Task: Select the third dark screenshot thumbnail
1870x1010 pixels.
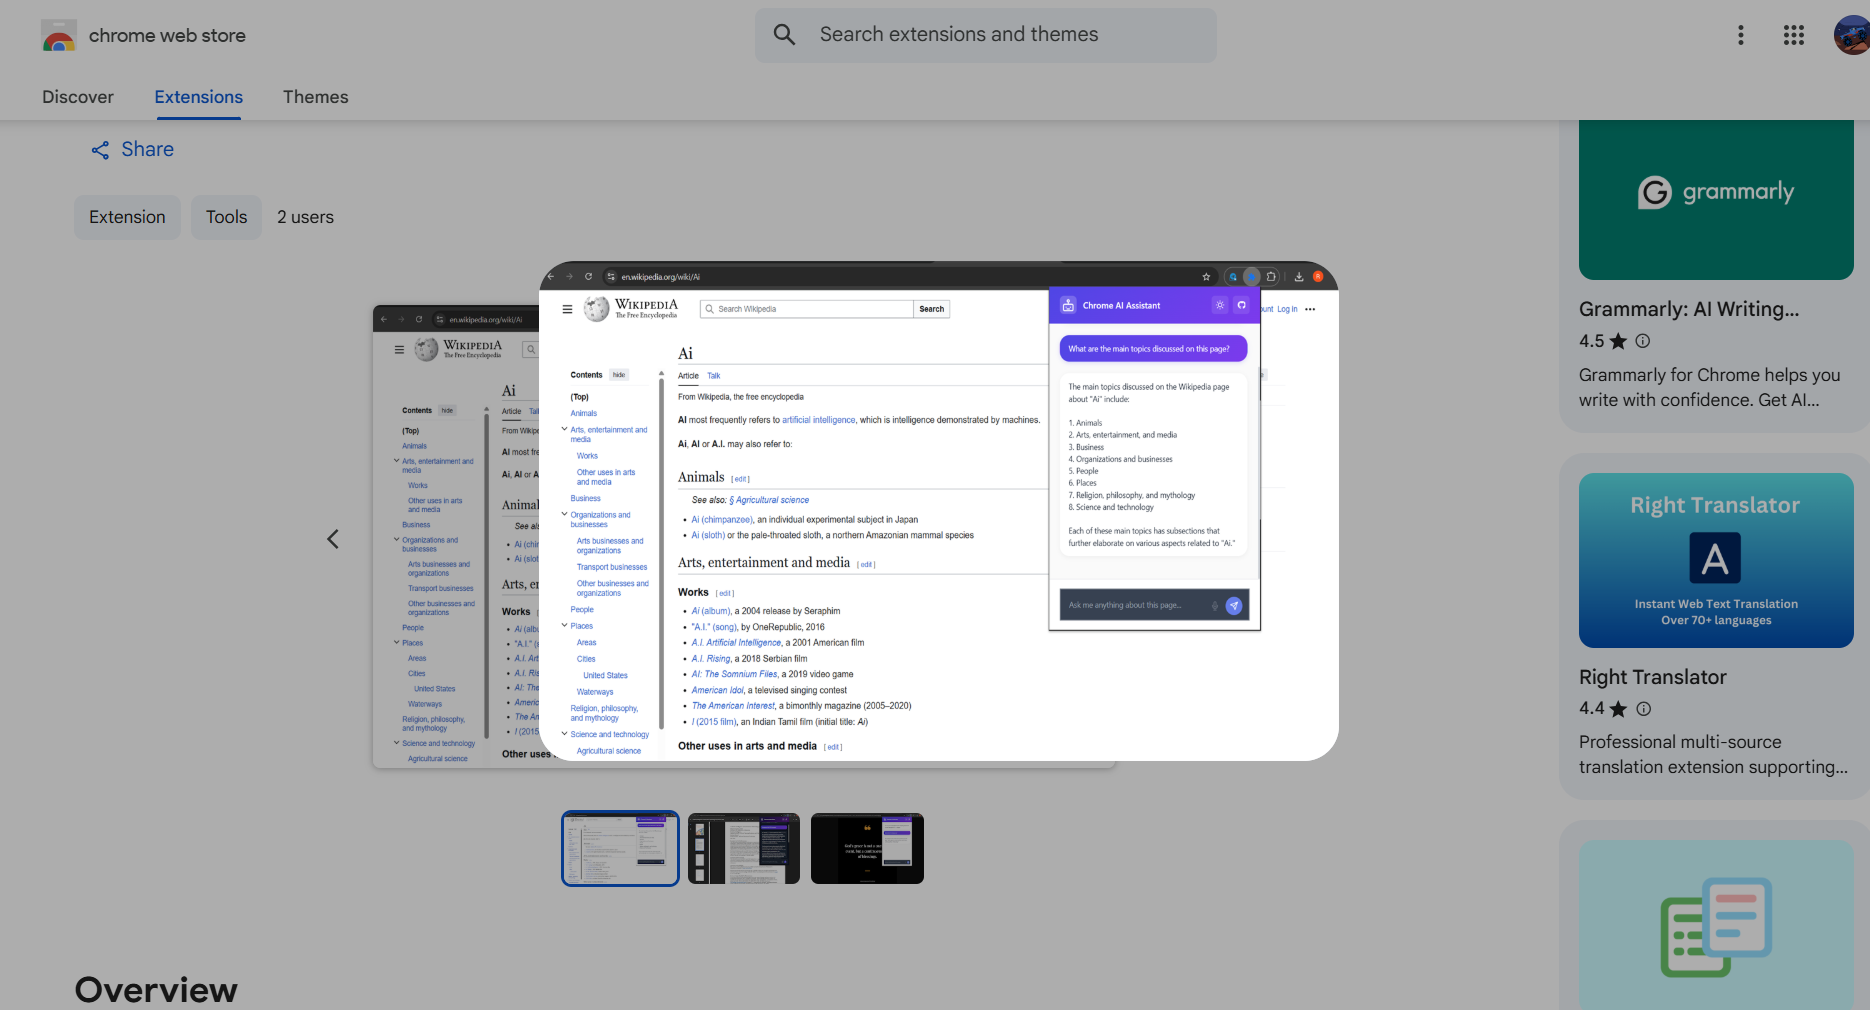Action: tap(867, 848)
